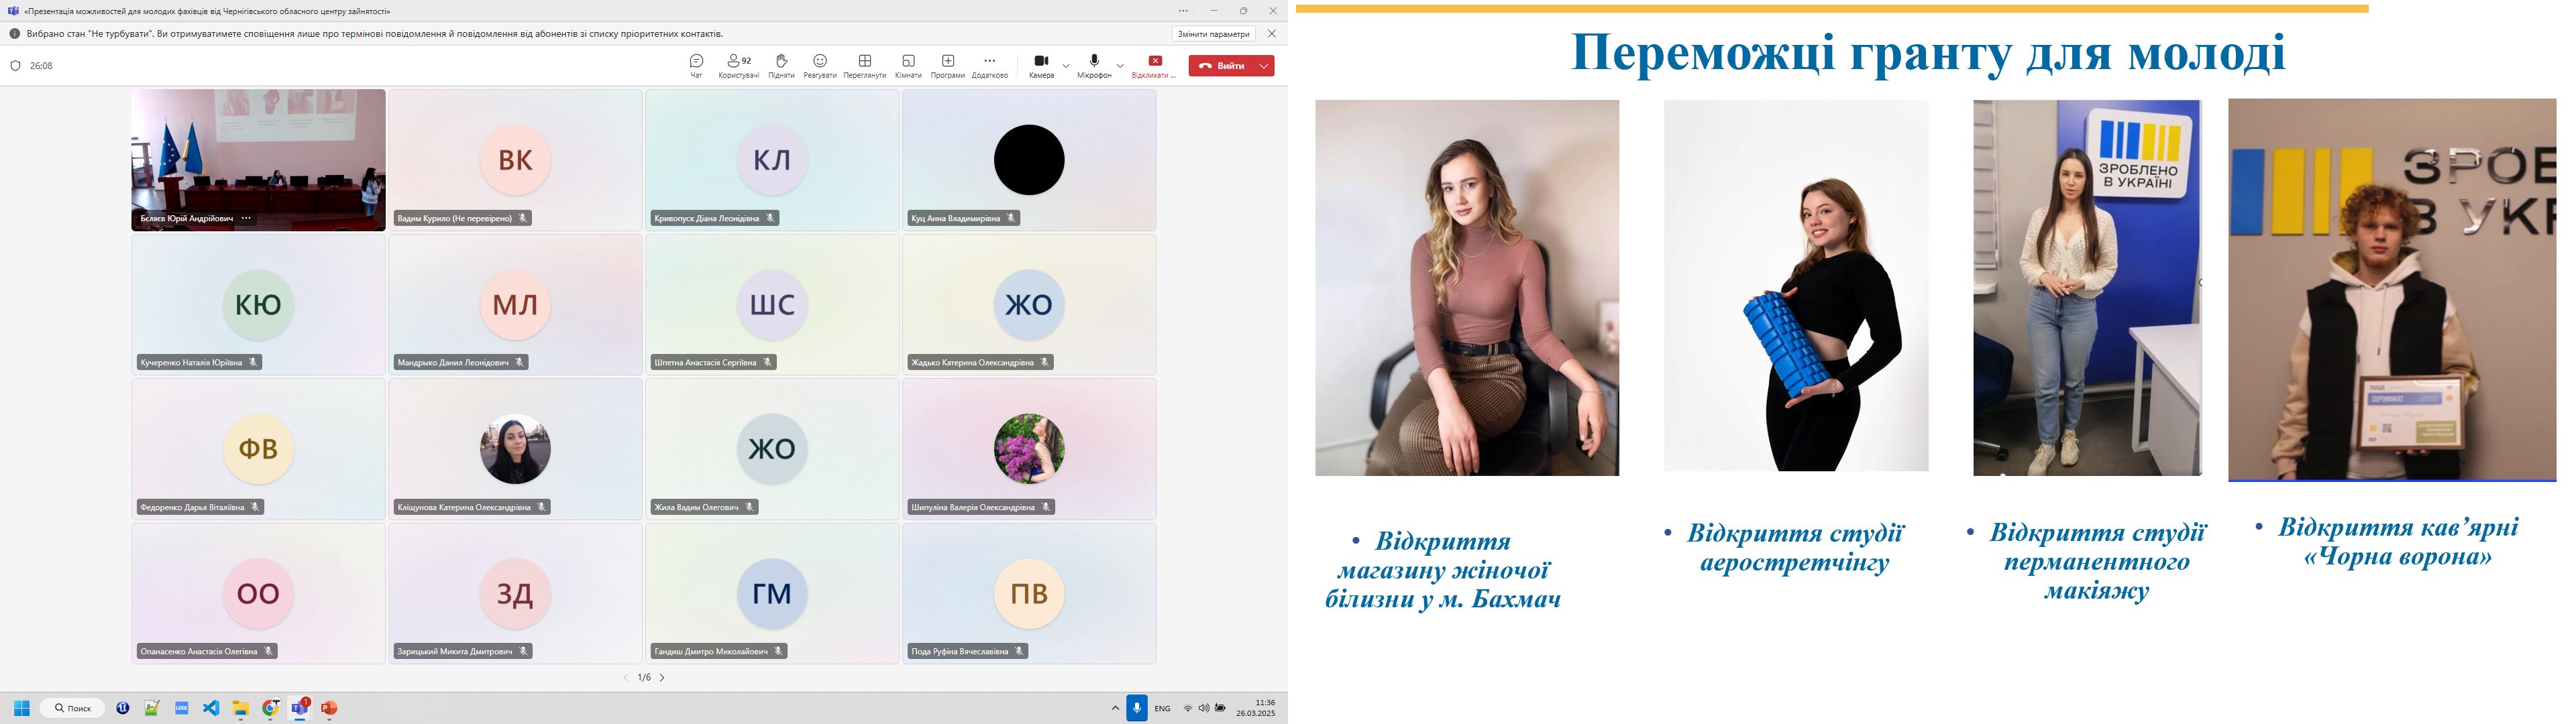Open options menu on Беляєв Юрій tile
This screenshot has height=724, width=2576.
coord(246,218)
